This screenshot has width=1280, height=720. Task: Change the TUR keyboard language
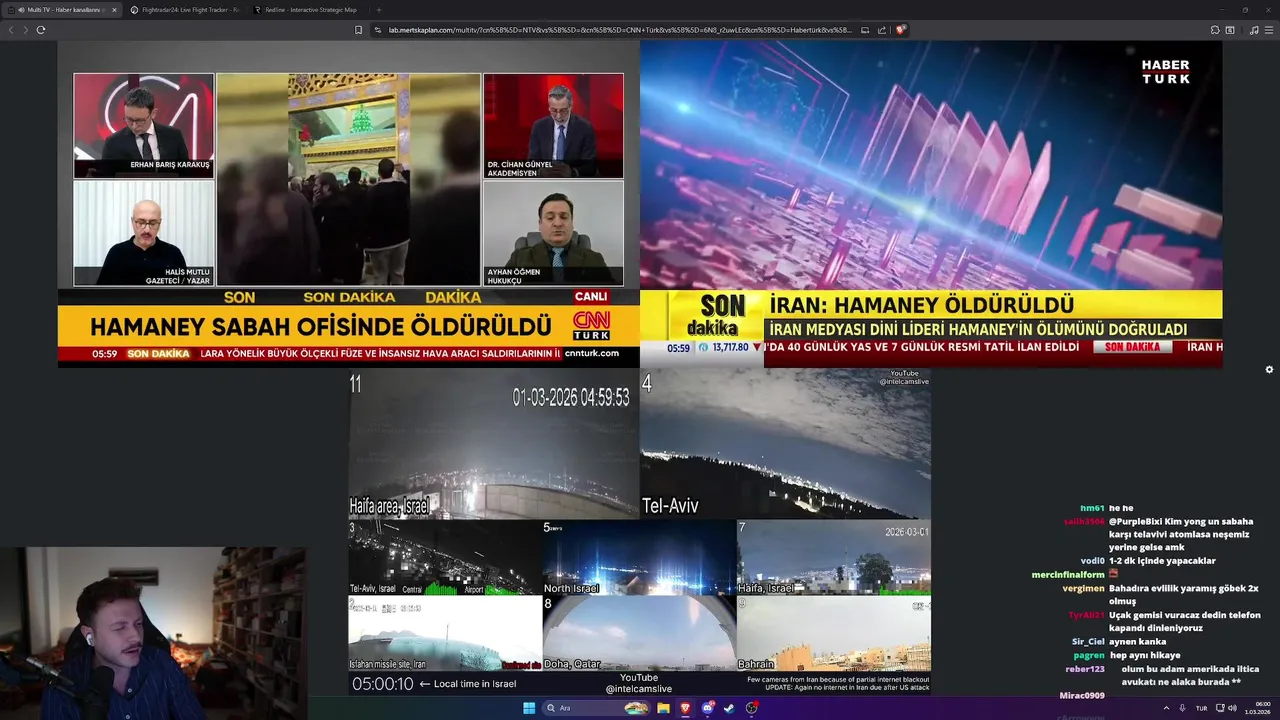coord(1202,708)
